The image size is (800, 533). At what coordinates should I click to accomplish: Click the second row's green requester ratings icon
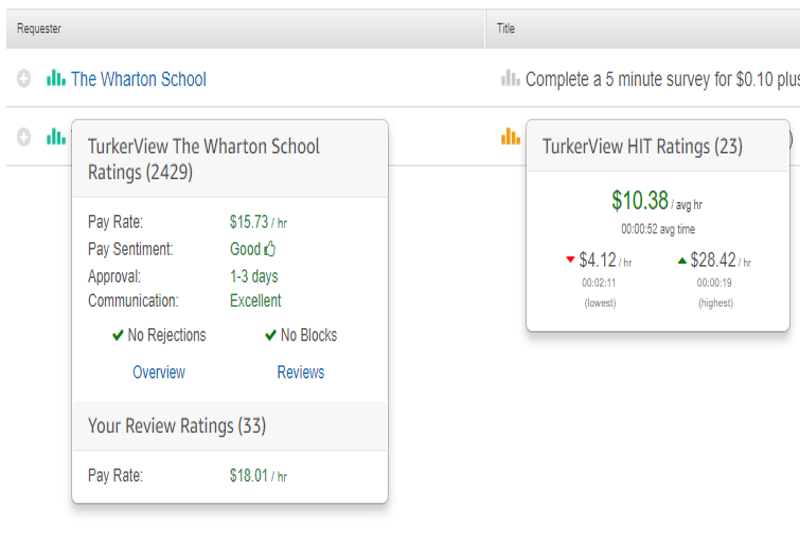click(x=56, y=137)
